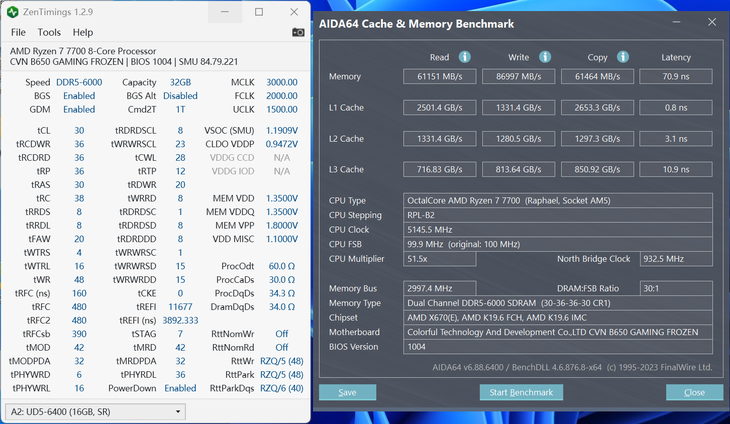The image size is (730, 424).
Task: Click the FCLK value 2000.00
Action: tap(282, 96)
